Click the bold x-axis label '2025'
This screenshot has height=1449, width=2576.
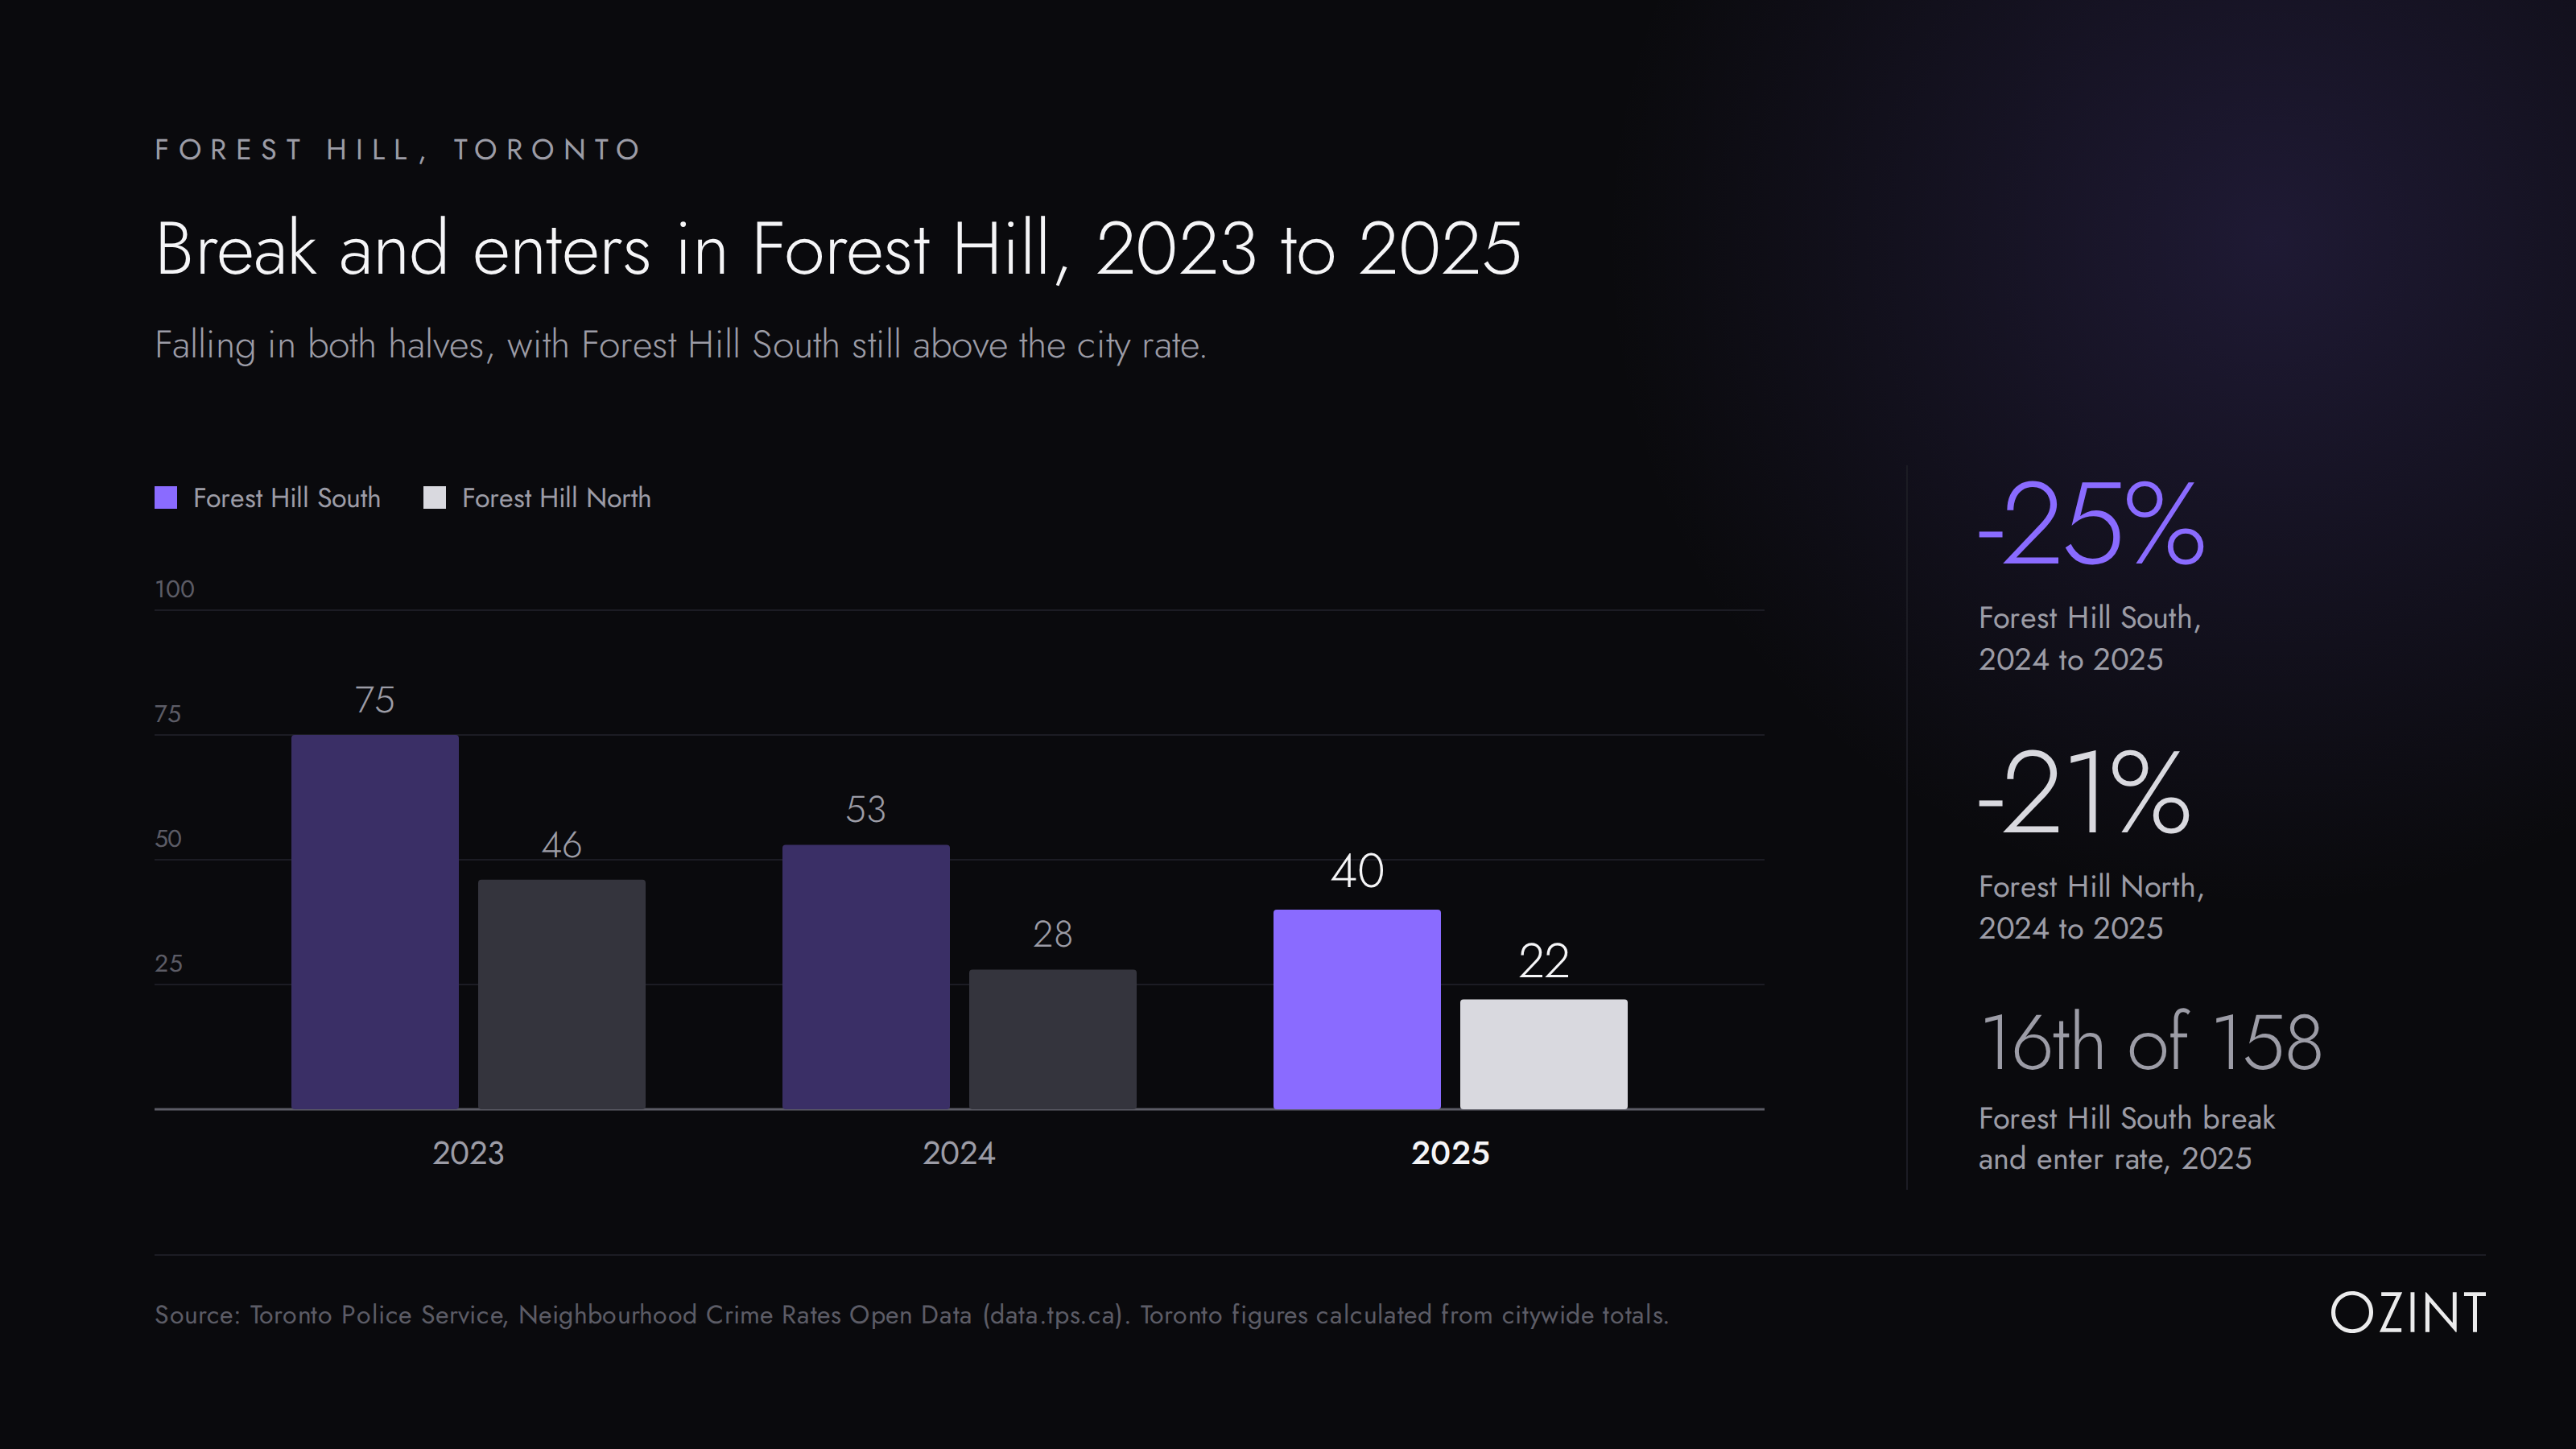tap(1450, 1153)
